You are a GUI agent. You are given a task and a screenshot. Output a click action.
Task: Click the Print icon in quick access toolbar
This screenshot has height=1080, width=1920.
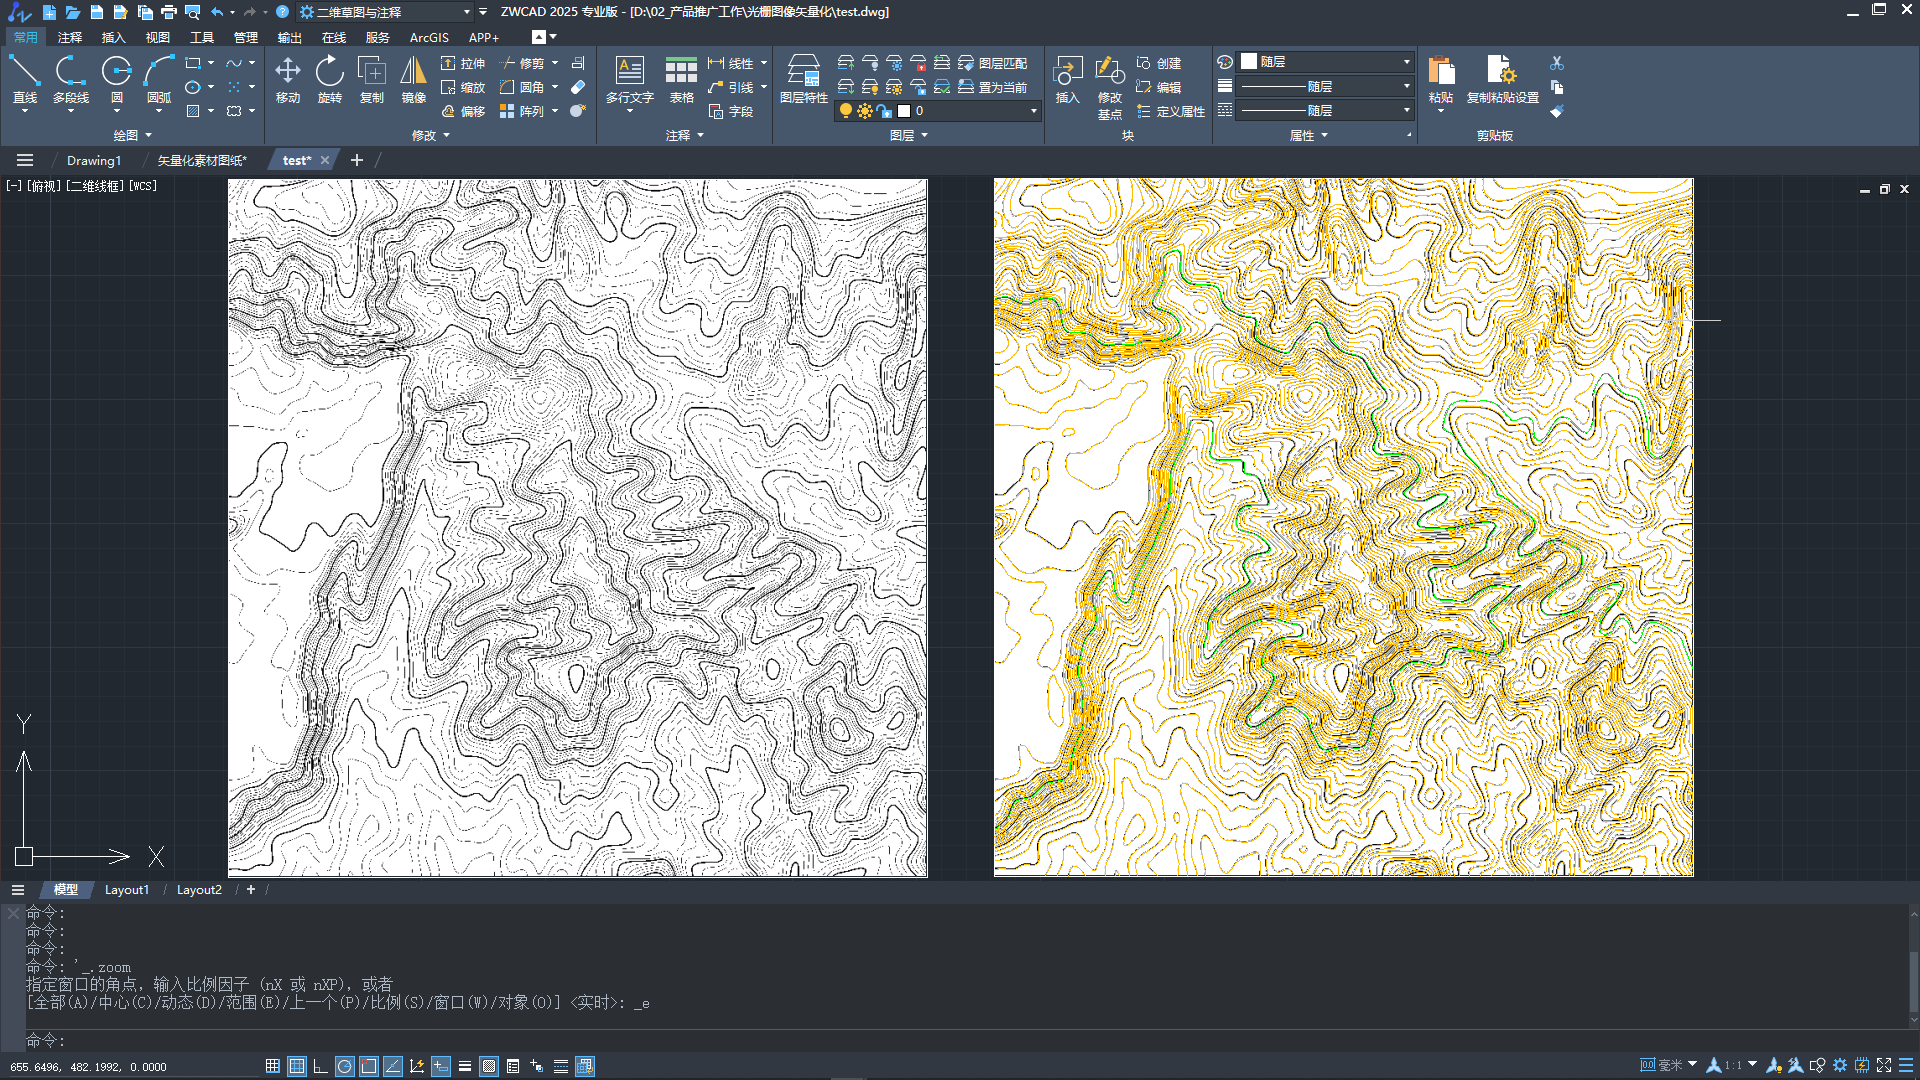pos(169,12)
